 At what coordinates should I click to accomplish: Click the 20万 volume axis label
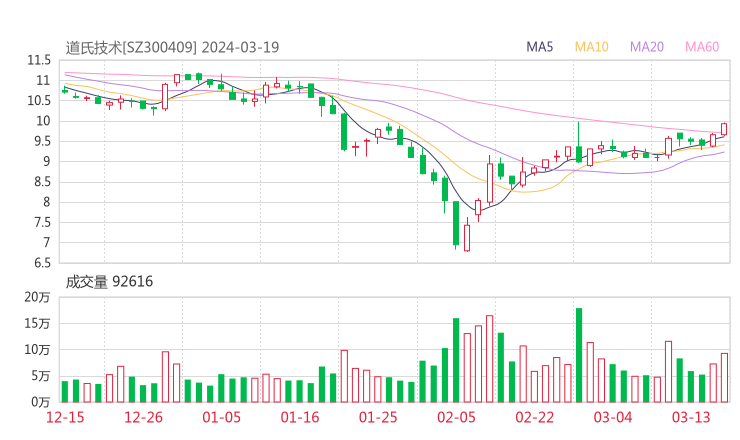(37, 297)
